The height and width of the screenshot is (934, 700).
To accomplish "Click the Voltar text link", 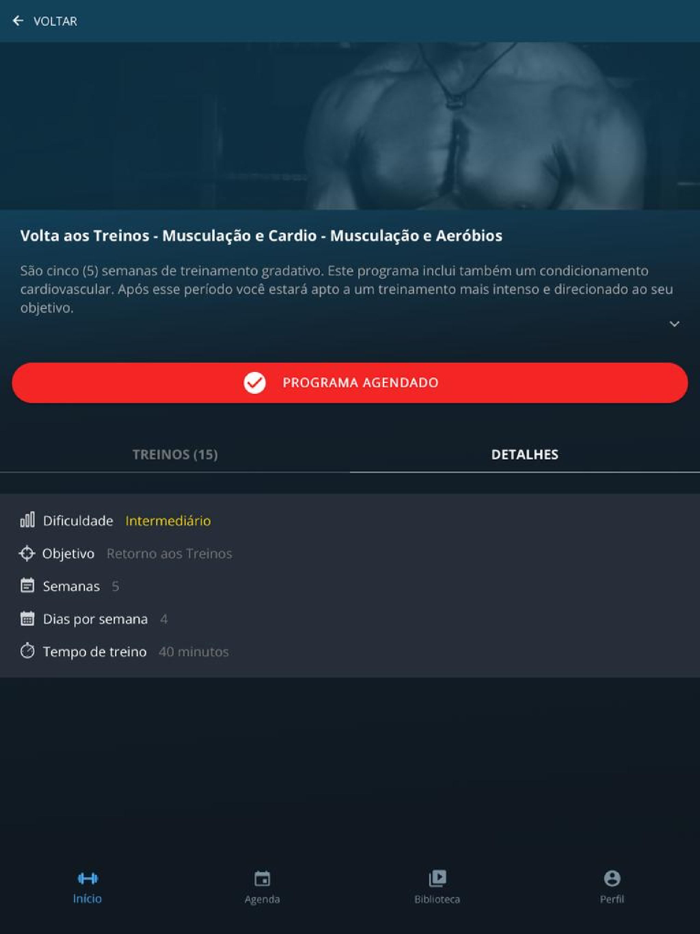I will 55,21.
